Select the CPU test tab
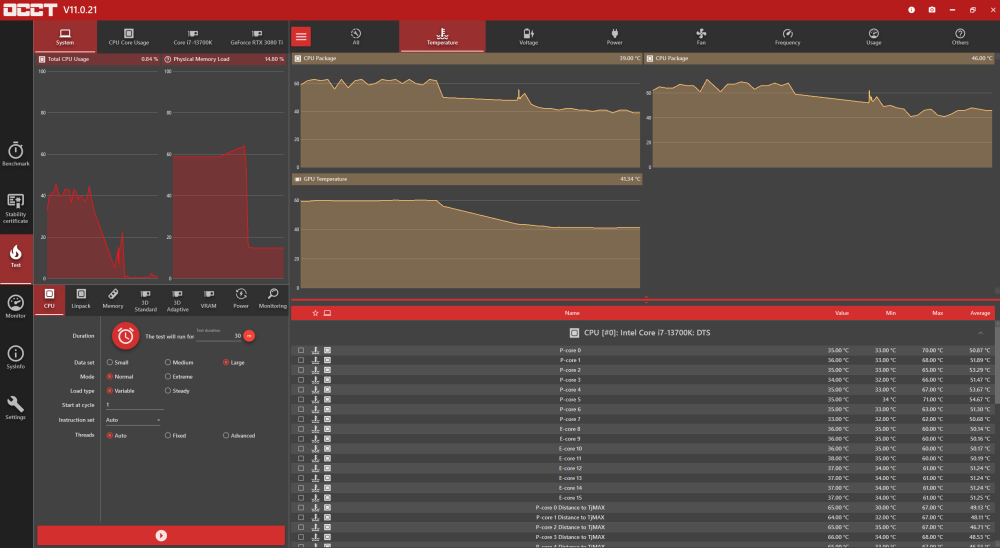1000x548 pixels. (x=49, y=299)
